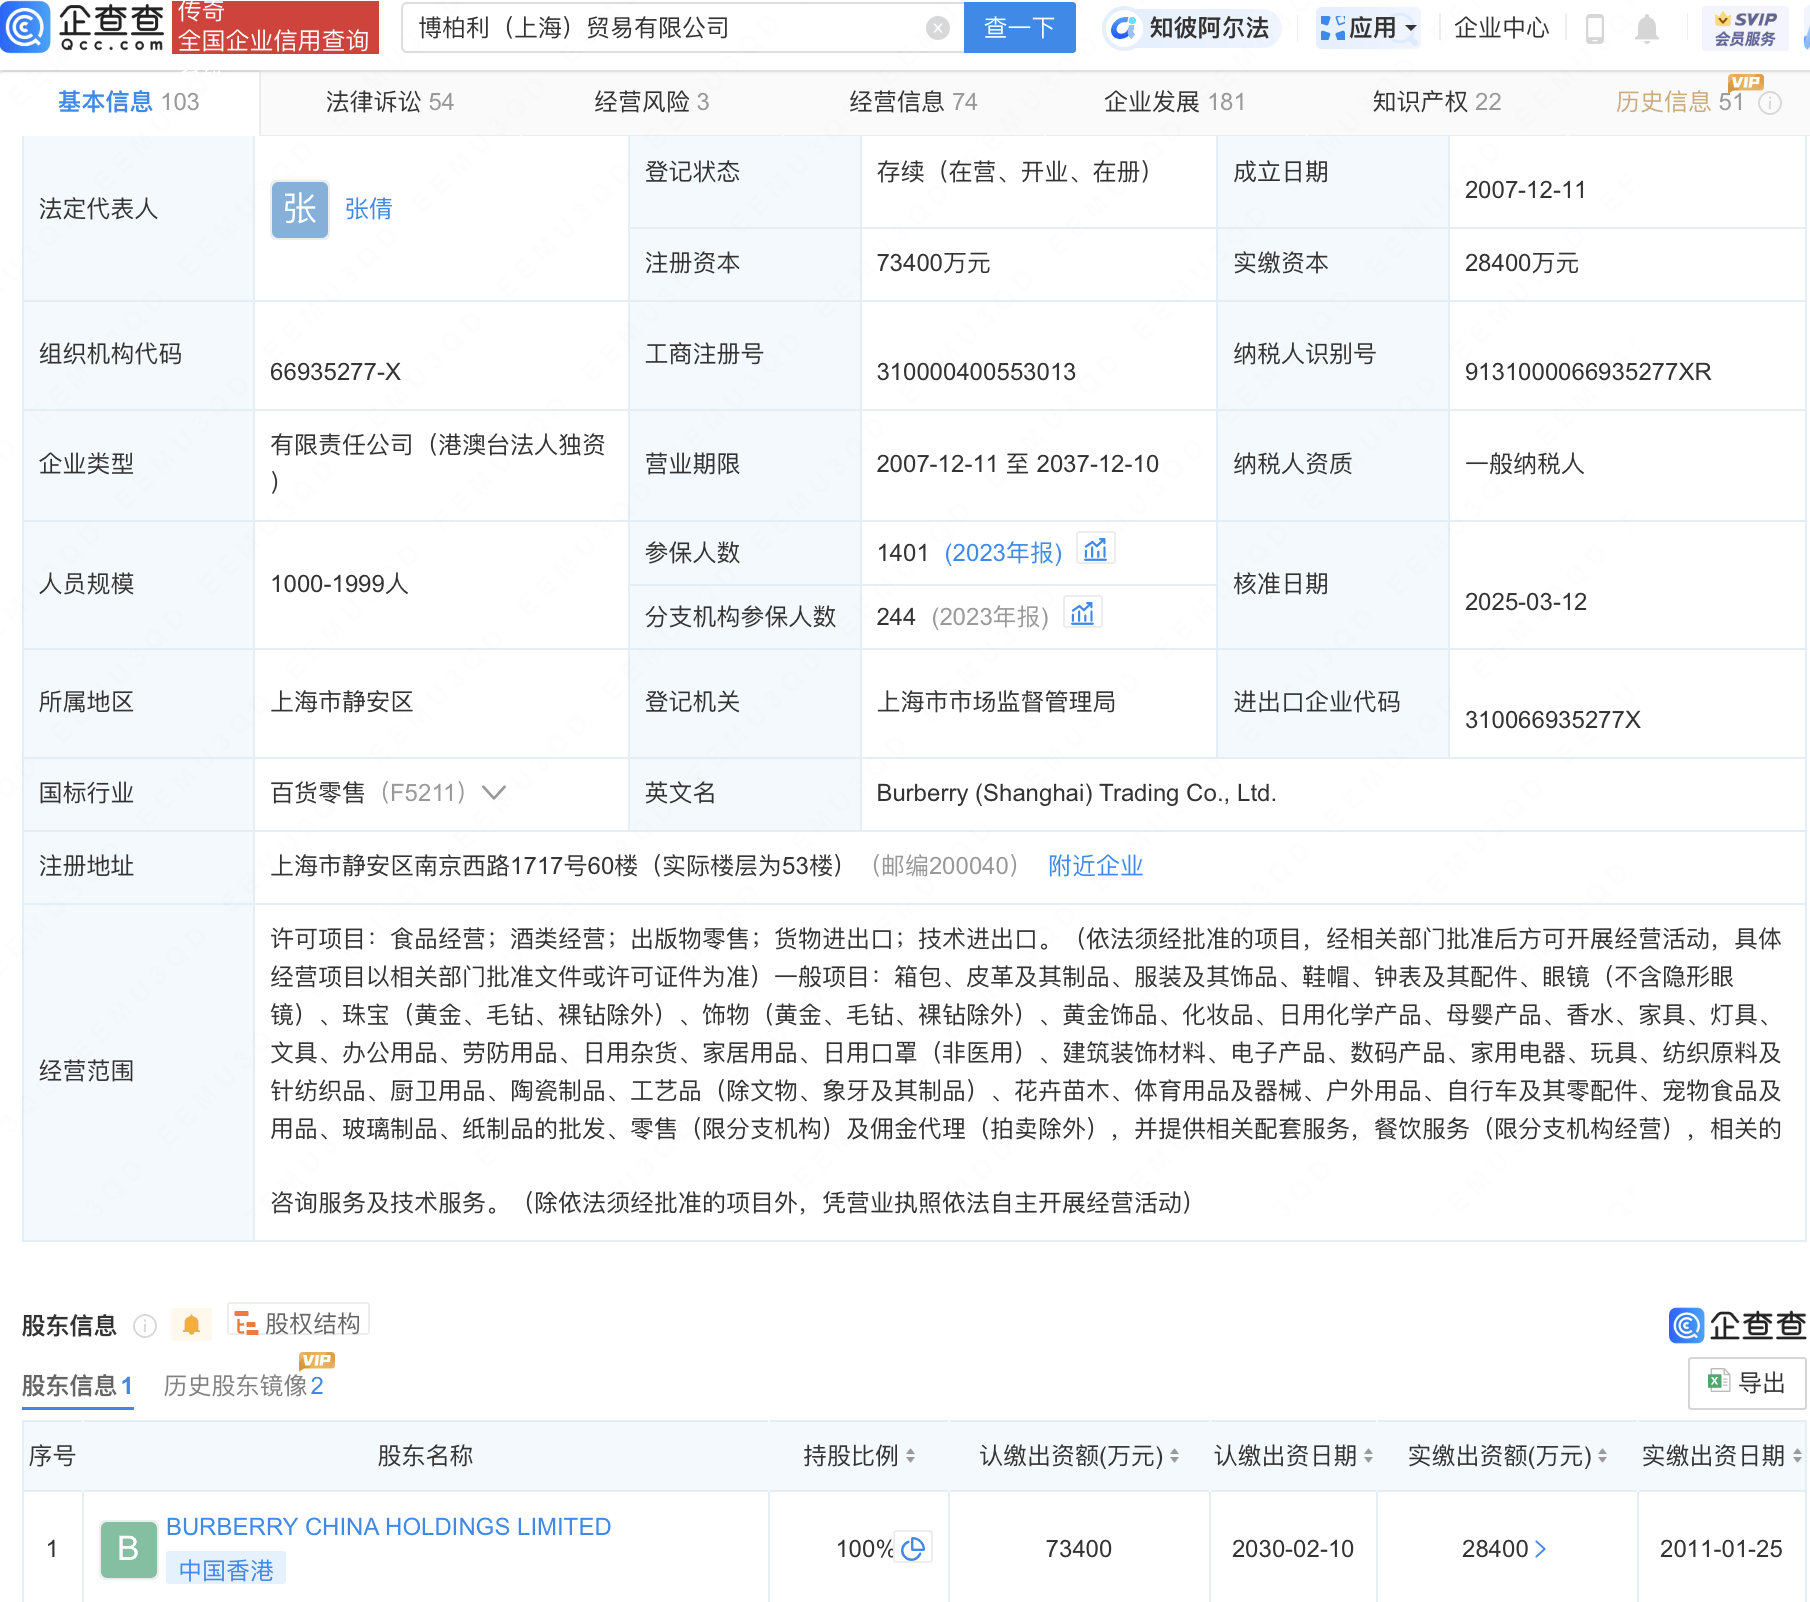Viewport: 1810px width, 1602px height.
Task: Click the English name Burberry (Shanghai) Trading Co., Ltd.
Action: 1076,793
